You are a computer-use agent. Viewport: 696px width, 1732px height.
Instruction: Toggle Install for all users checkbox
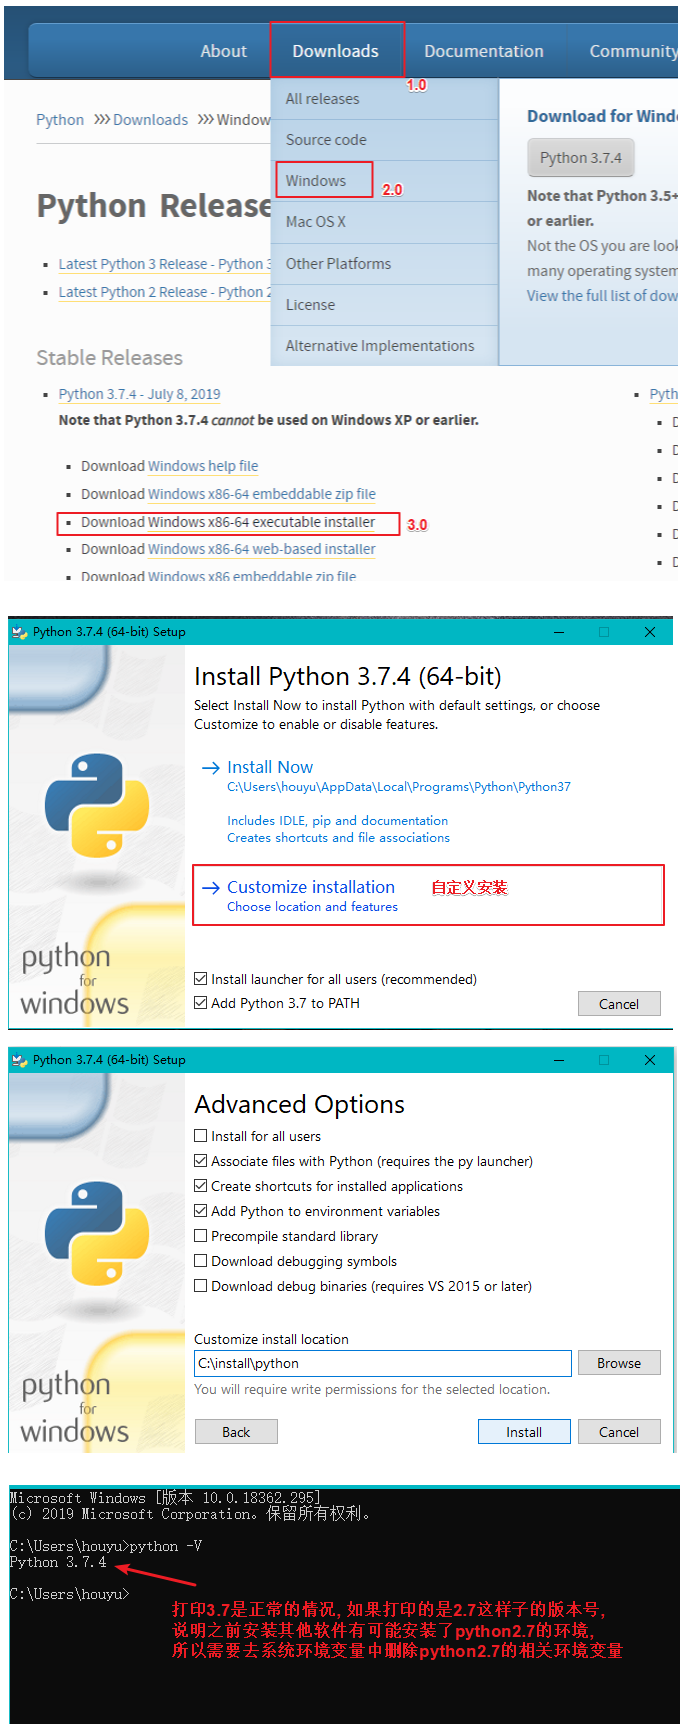pos(201,1136)
